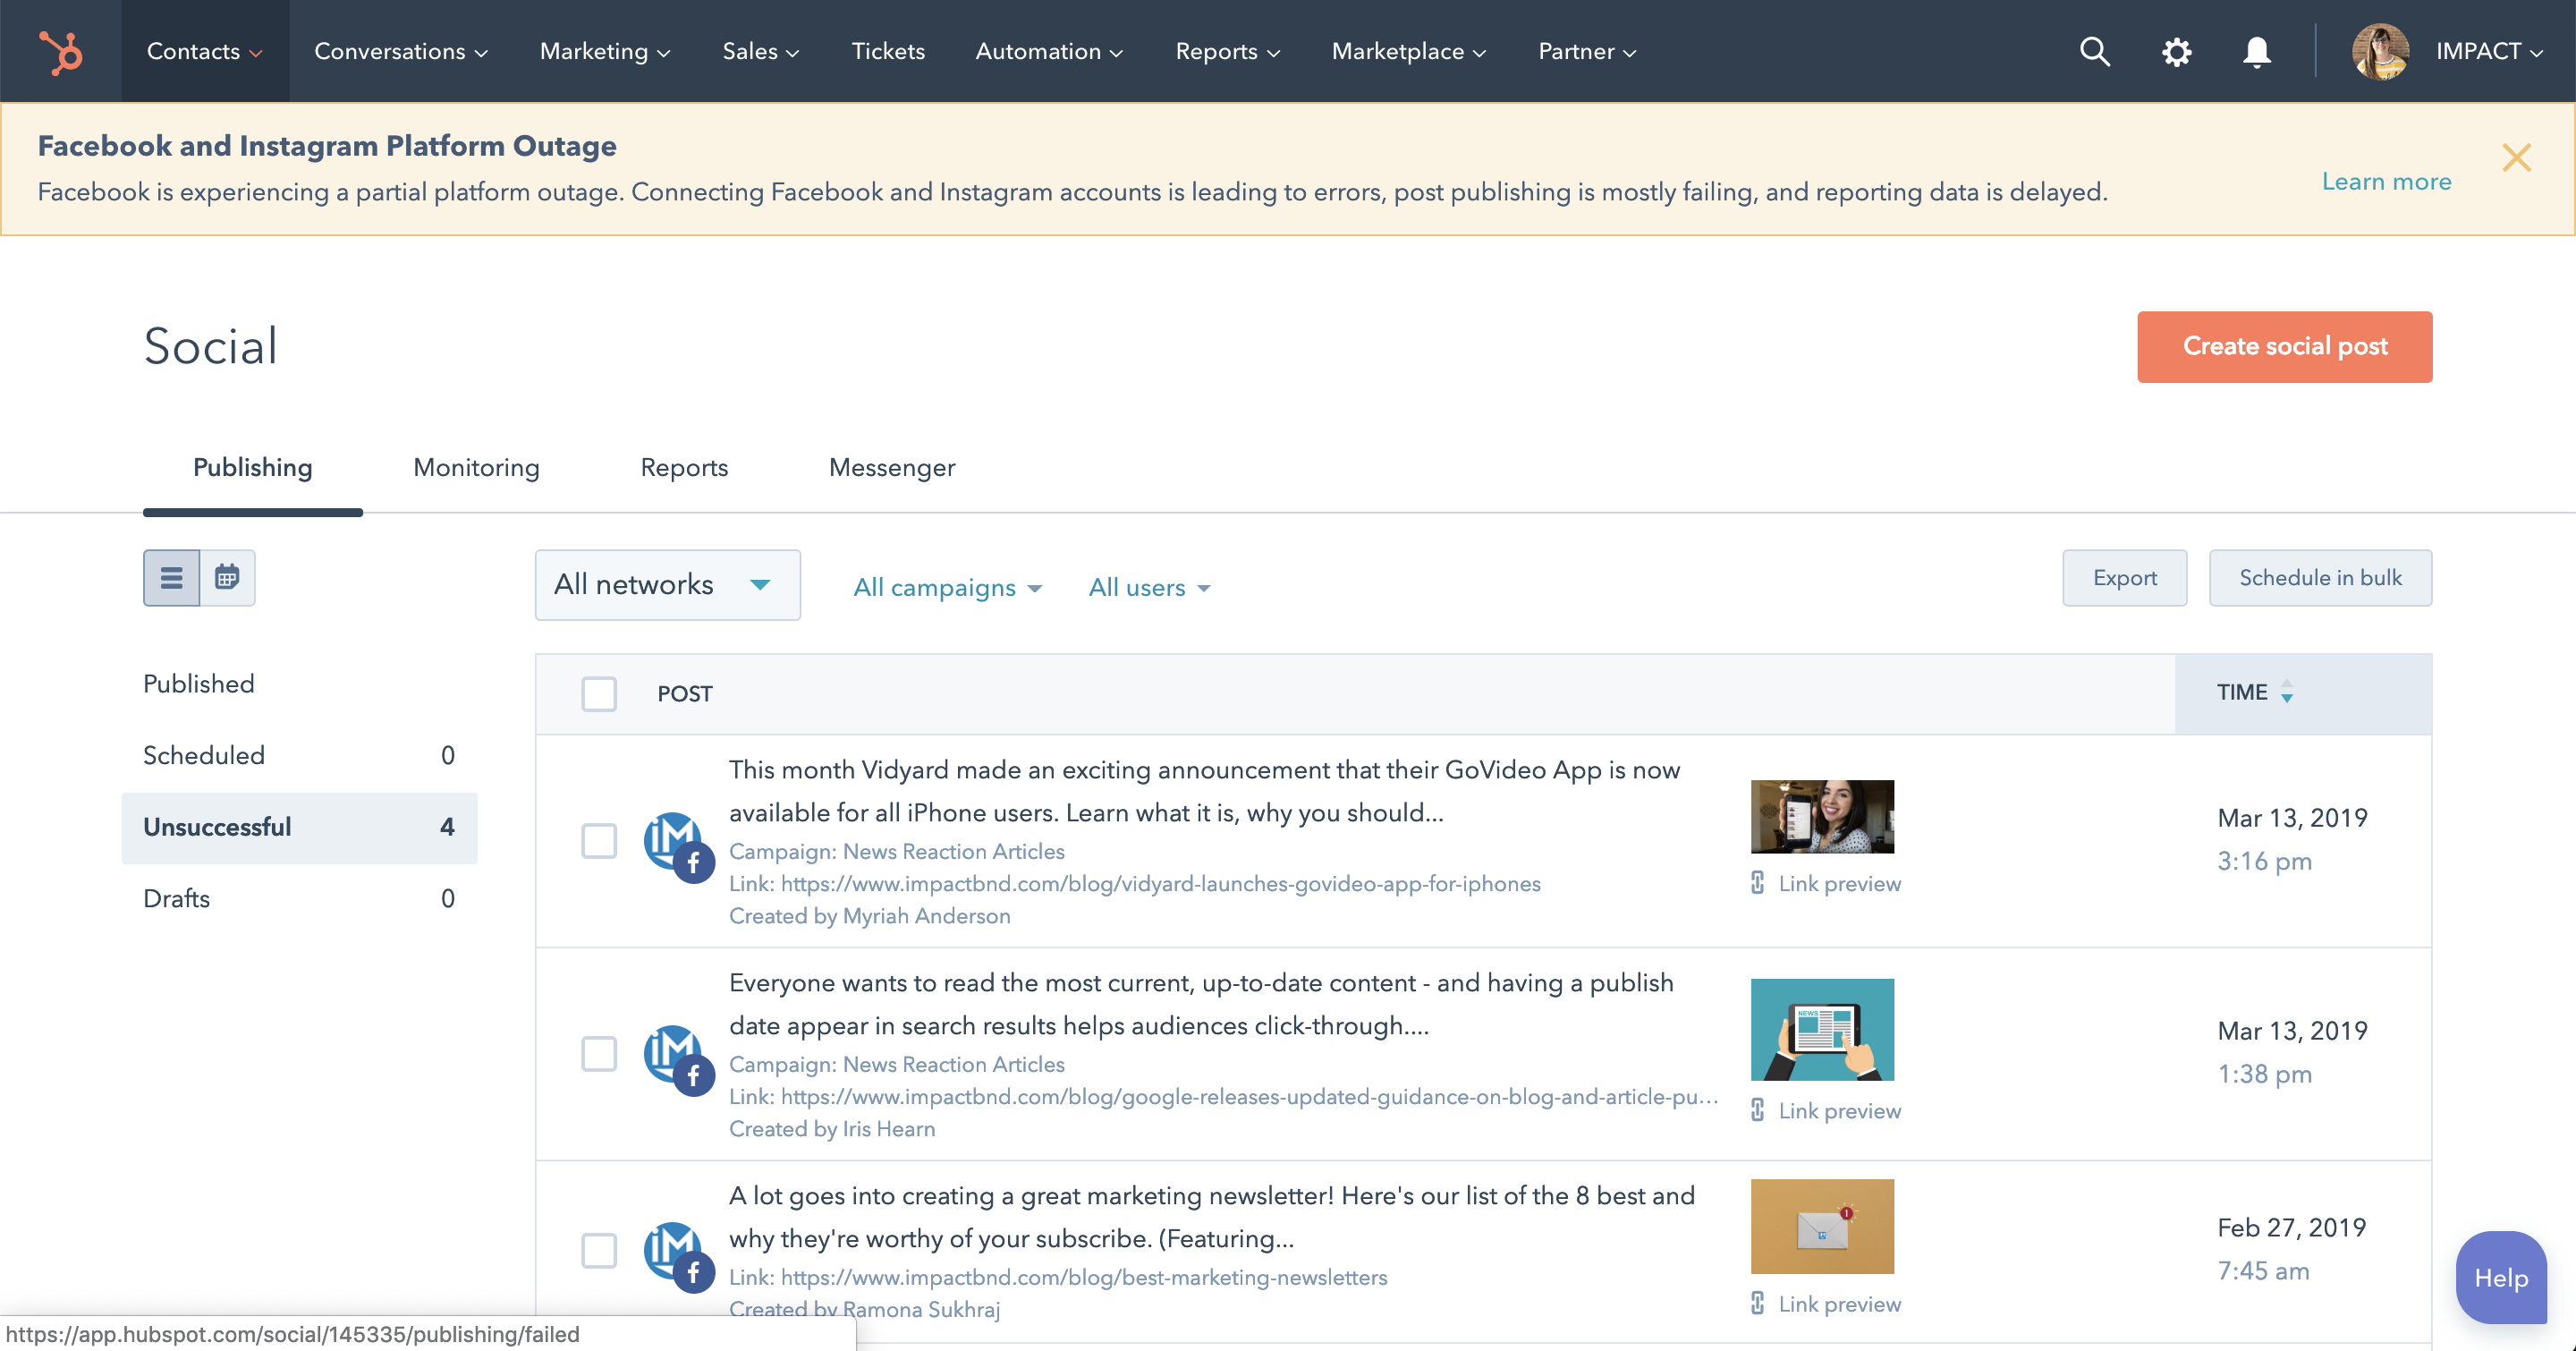Follow the Learn more link
Viewport: 2576px width, 1351px height.
(2386, 182)
